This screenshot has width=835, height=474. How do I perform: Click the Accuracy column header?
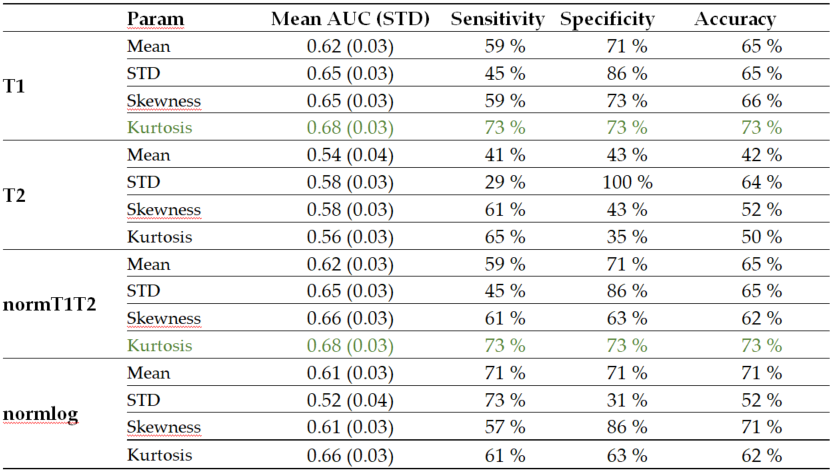[735, 19]
